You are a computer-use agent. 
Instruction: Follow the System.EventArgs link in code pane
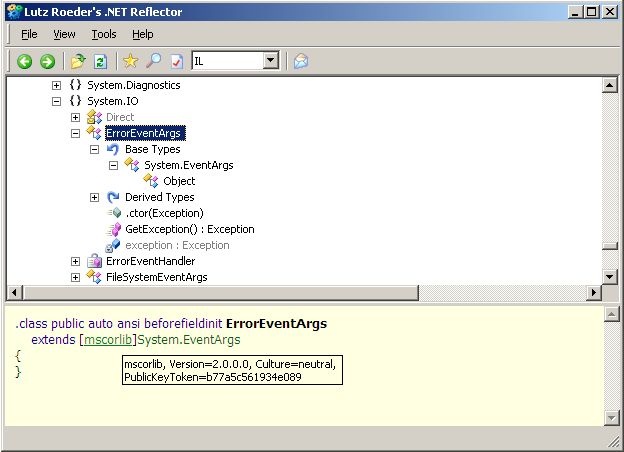189,340
